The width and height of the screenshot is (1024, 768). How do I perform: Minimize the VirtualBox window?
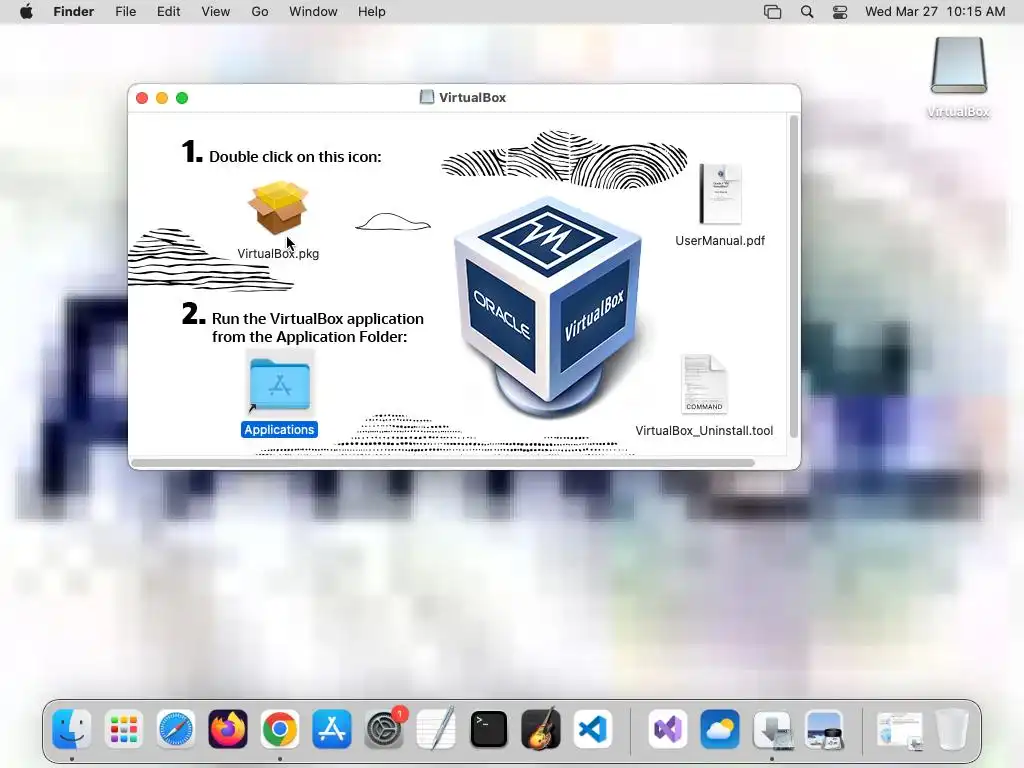coord(162,98)
